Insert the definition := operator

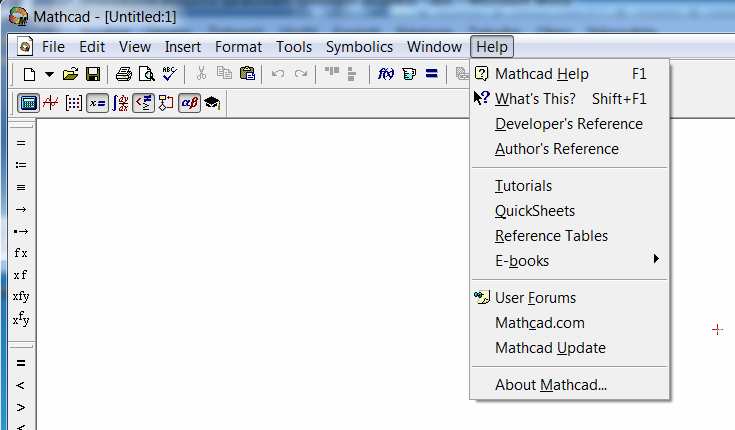[x=21, y=165]
